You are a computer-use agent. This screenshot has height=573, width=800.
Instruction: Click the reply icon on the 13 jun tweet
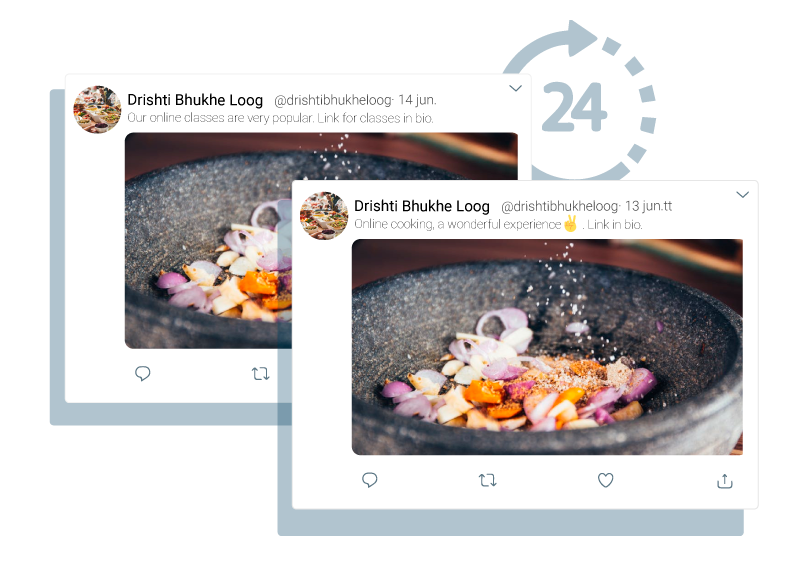tap(369, 480)
